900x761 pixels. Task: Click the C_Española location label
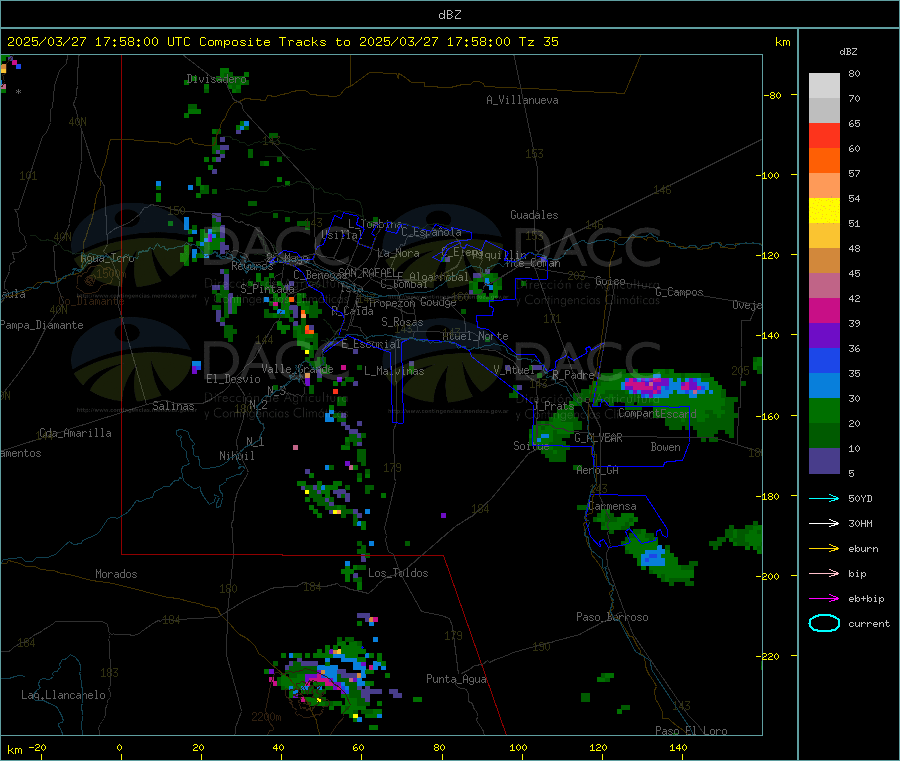coord(432,232)
